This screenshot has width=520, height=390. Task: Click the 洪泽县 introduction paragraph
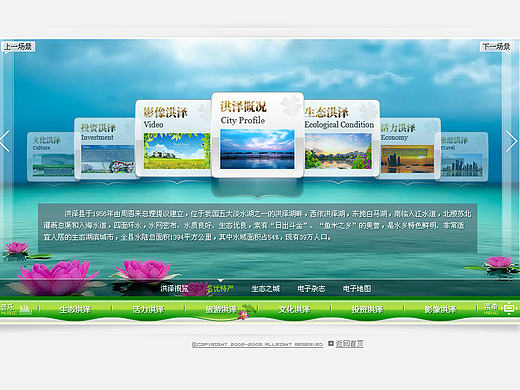coord(257,226)
